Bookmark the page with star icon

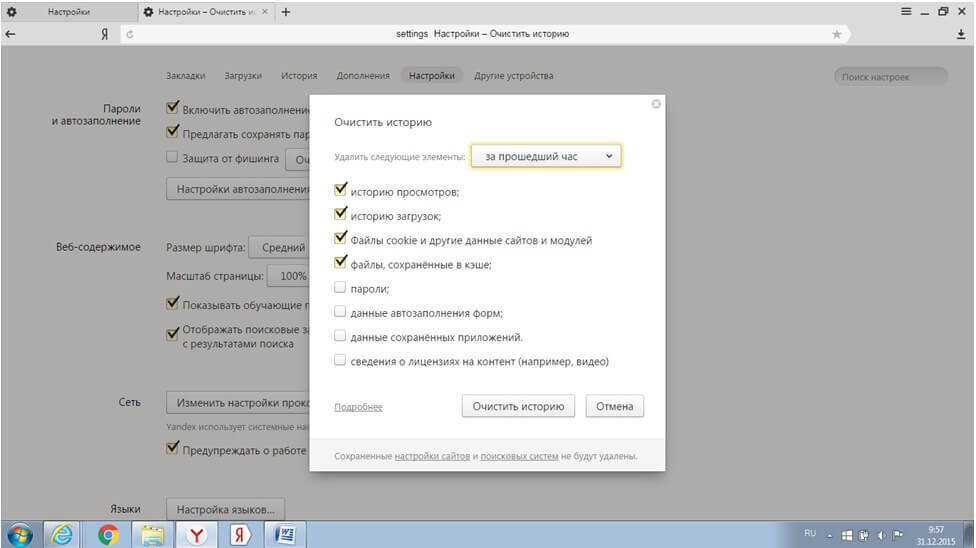coord(837,34)
